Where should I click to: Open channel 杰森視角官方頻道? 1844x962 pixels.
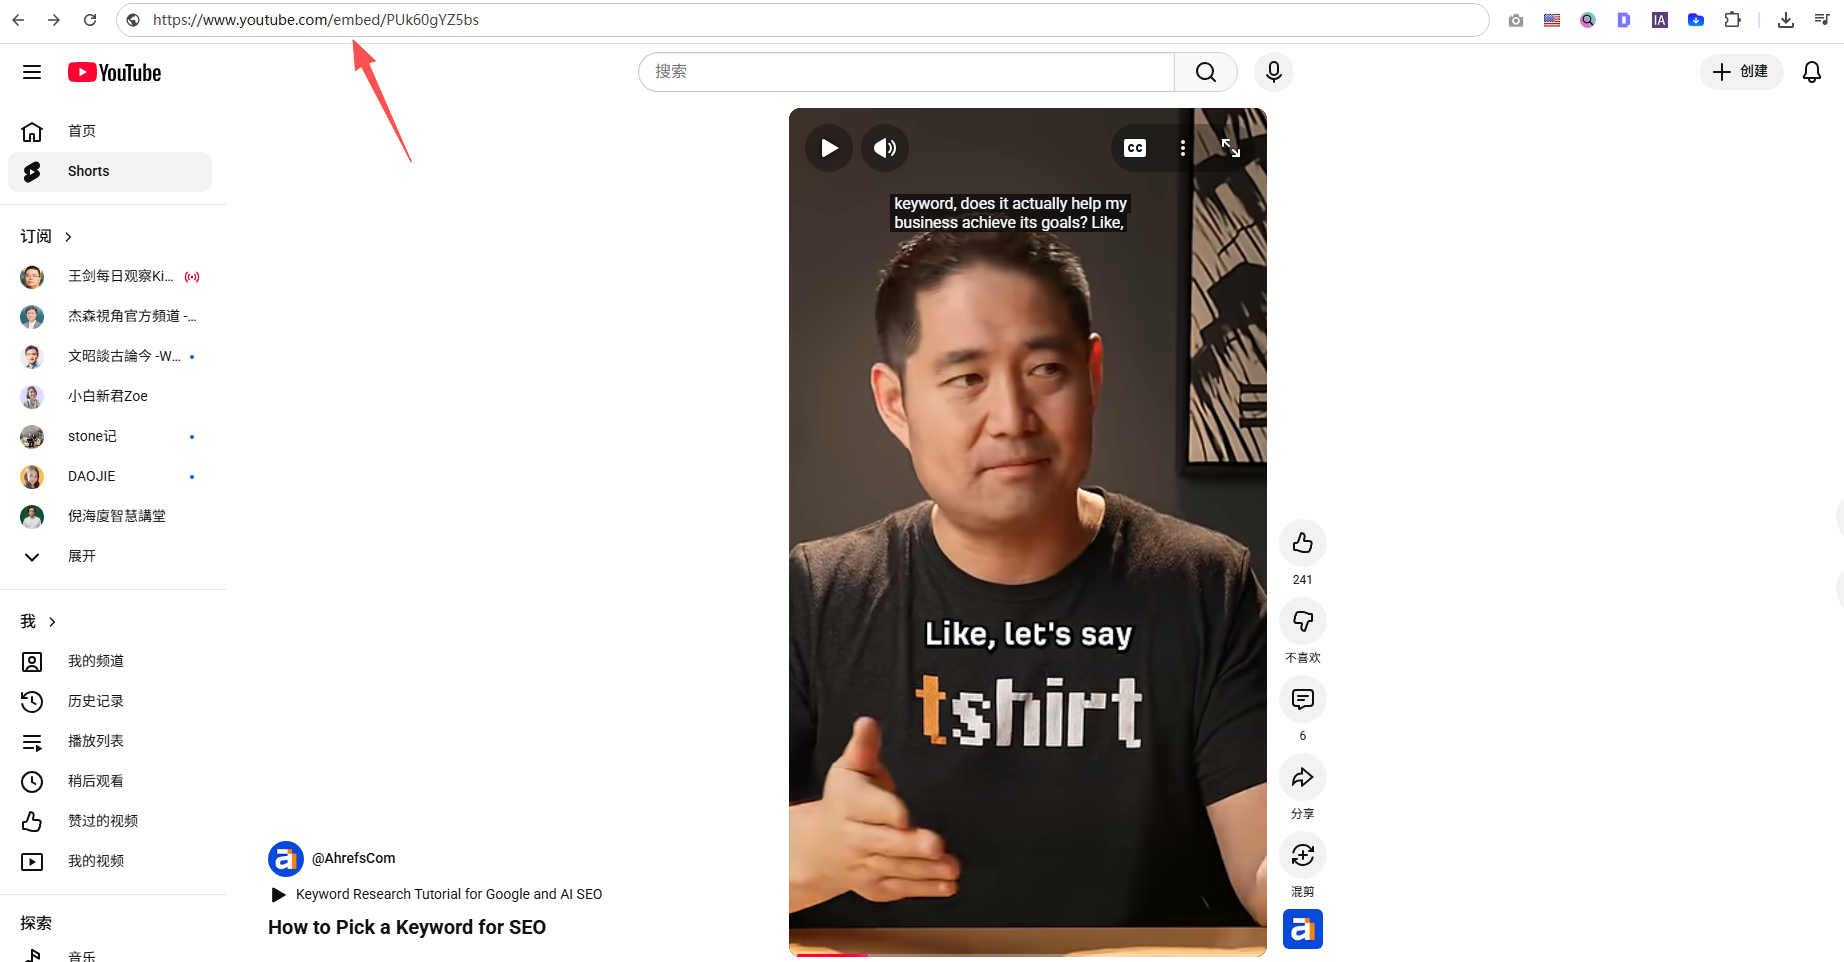(110, 316)
